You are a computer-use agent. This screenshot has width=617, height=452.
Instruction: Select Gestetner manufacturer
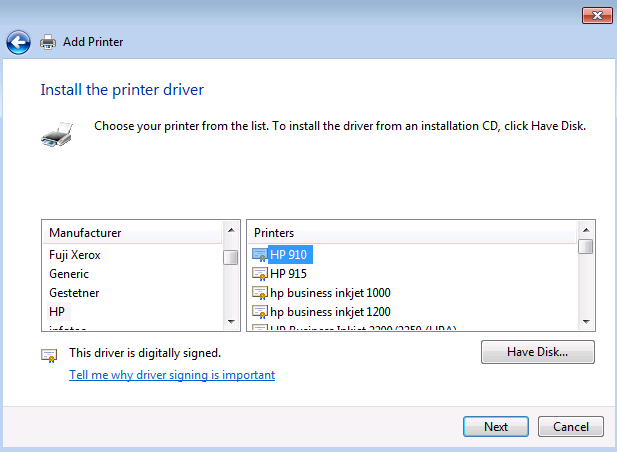pyautogui.click(x=74, y=293)
